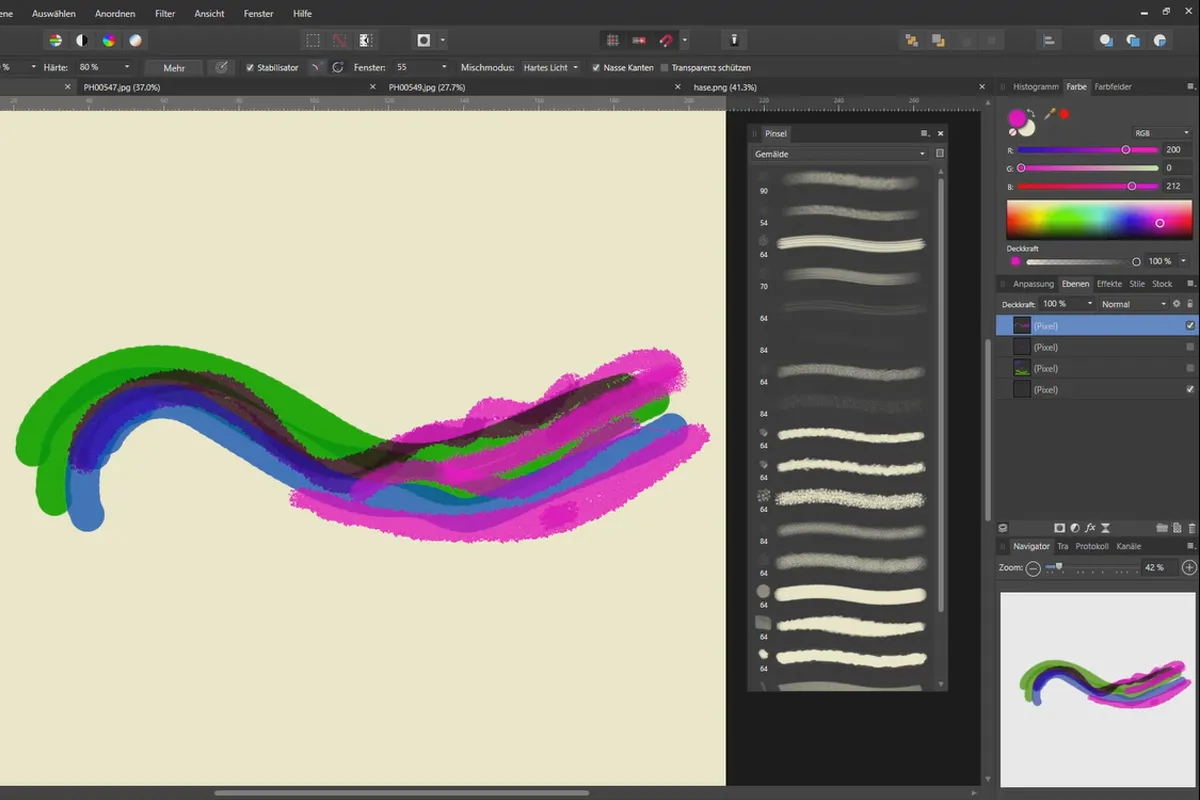This screenshot has height=800, width=1200.
Task: Click the quick mask icon
Action: pyautogui.click(x=424, y=41)
